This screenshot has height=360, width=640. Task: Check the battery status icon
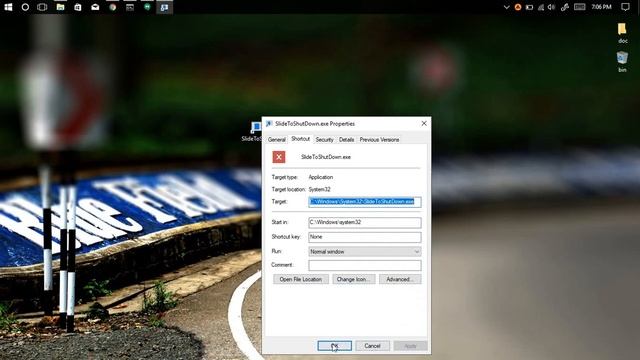(529, 7)
